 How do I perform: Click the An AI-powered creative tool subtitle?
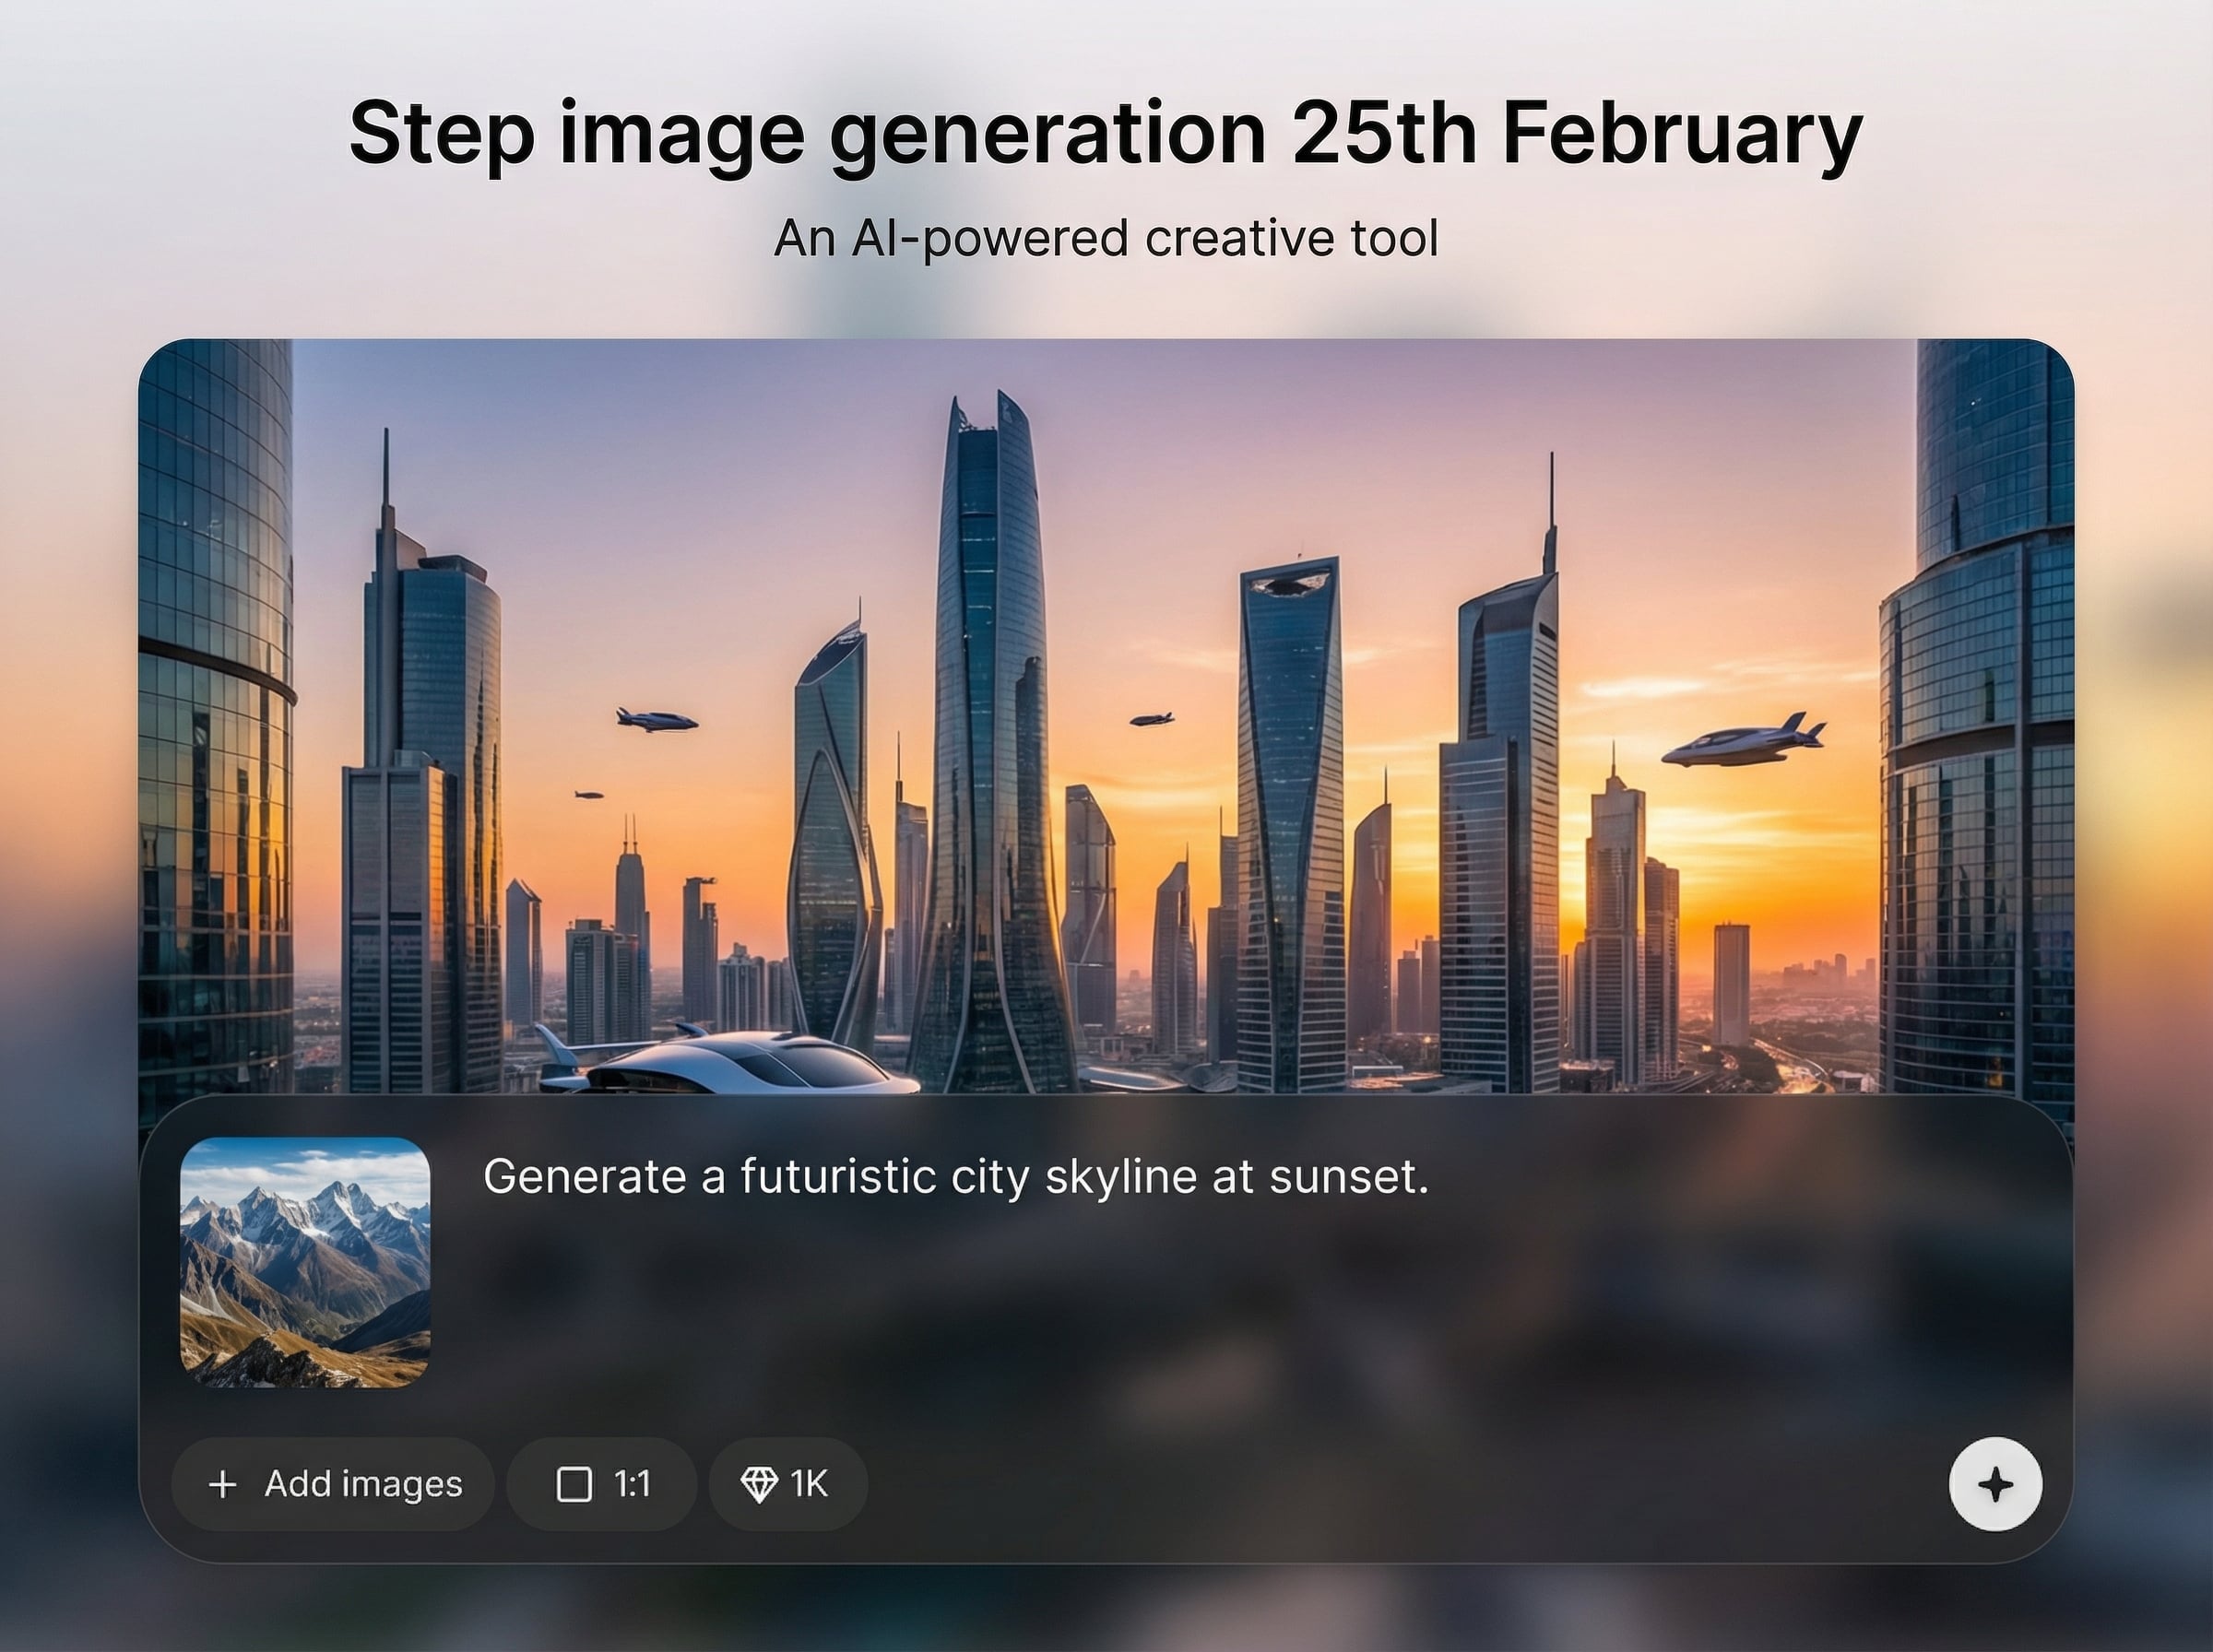point(1106,239)
